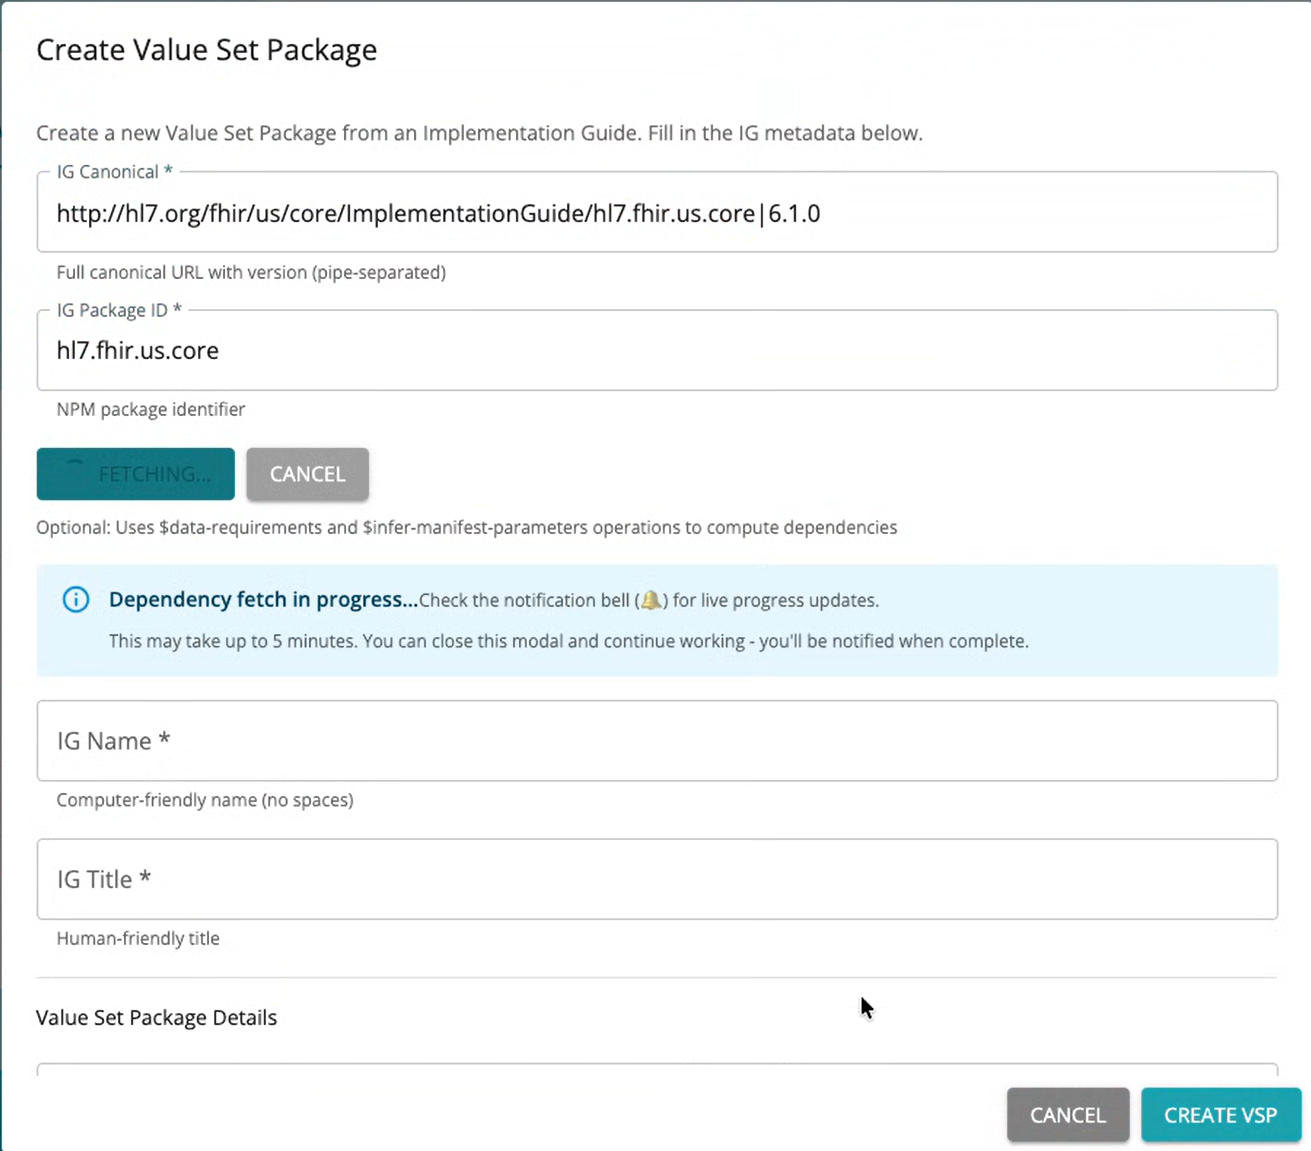This screenshot has width=1311, height=1151.
Task: Click the canonical URL containing version 6.1.0
Action: 438,213
